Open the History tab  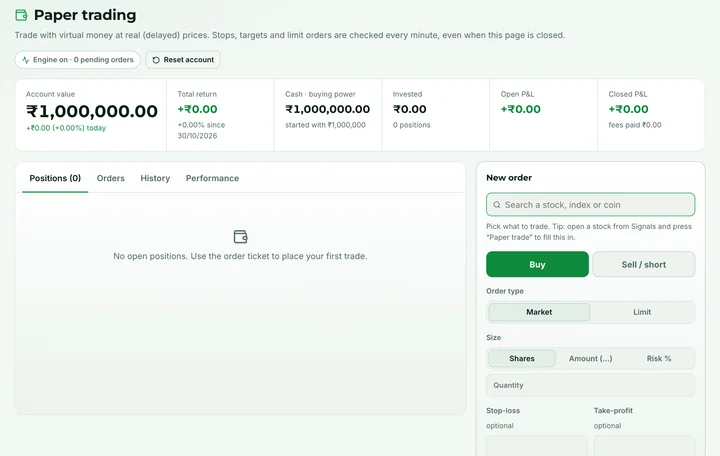coord(155,178)
